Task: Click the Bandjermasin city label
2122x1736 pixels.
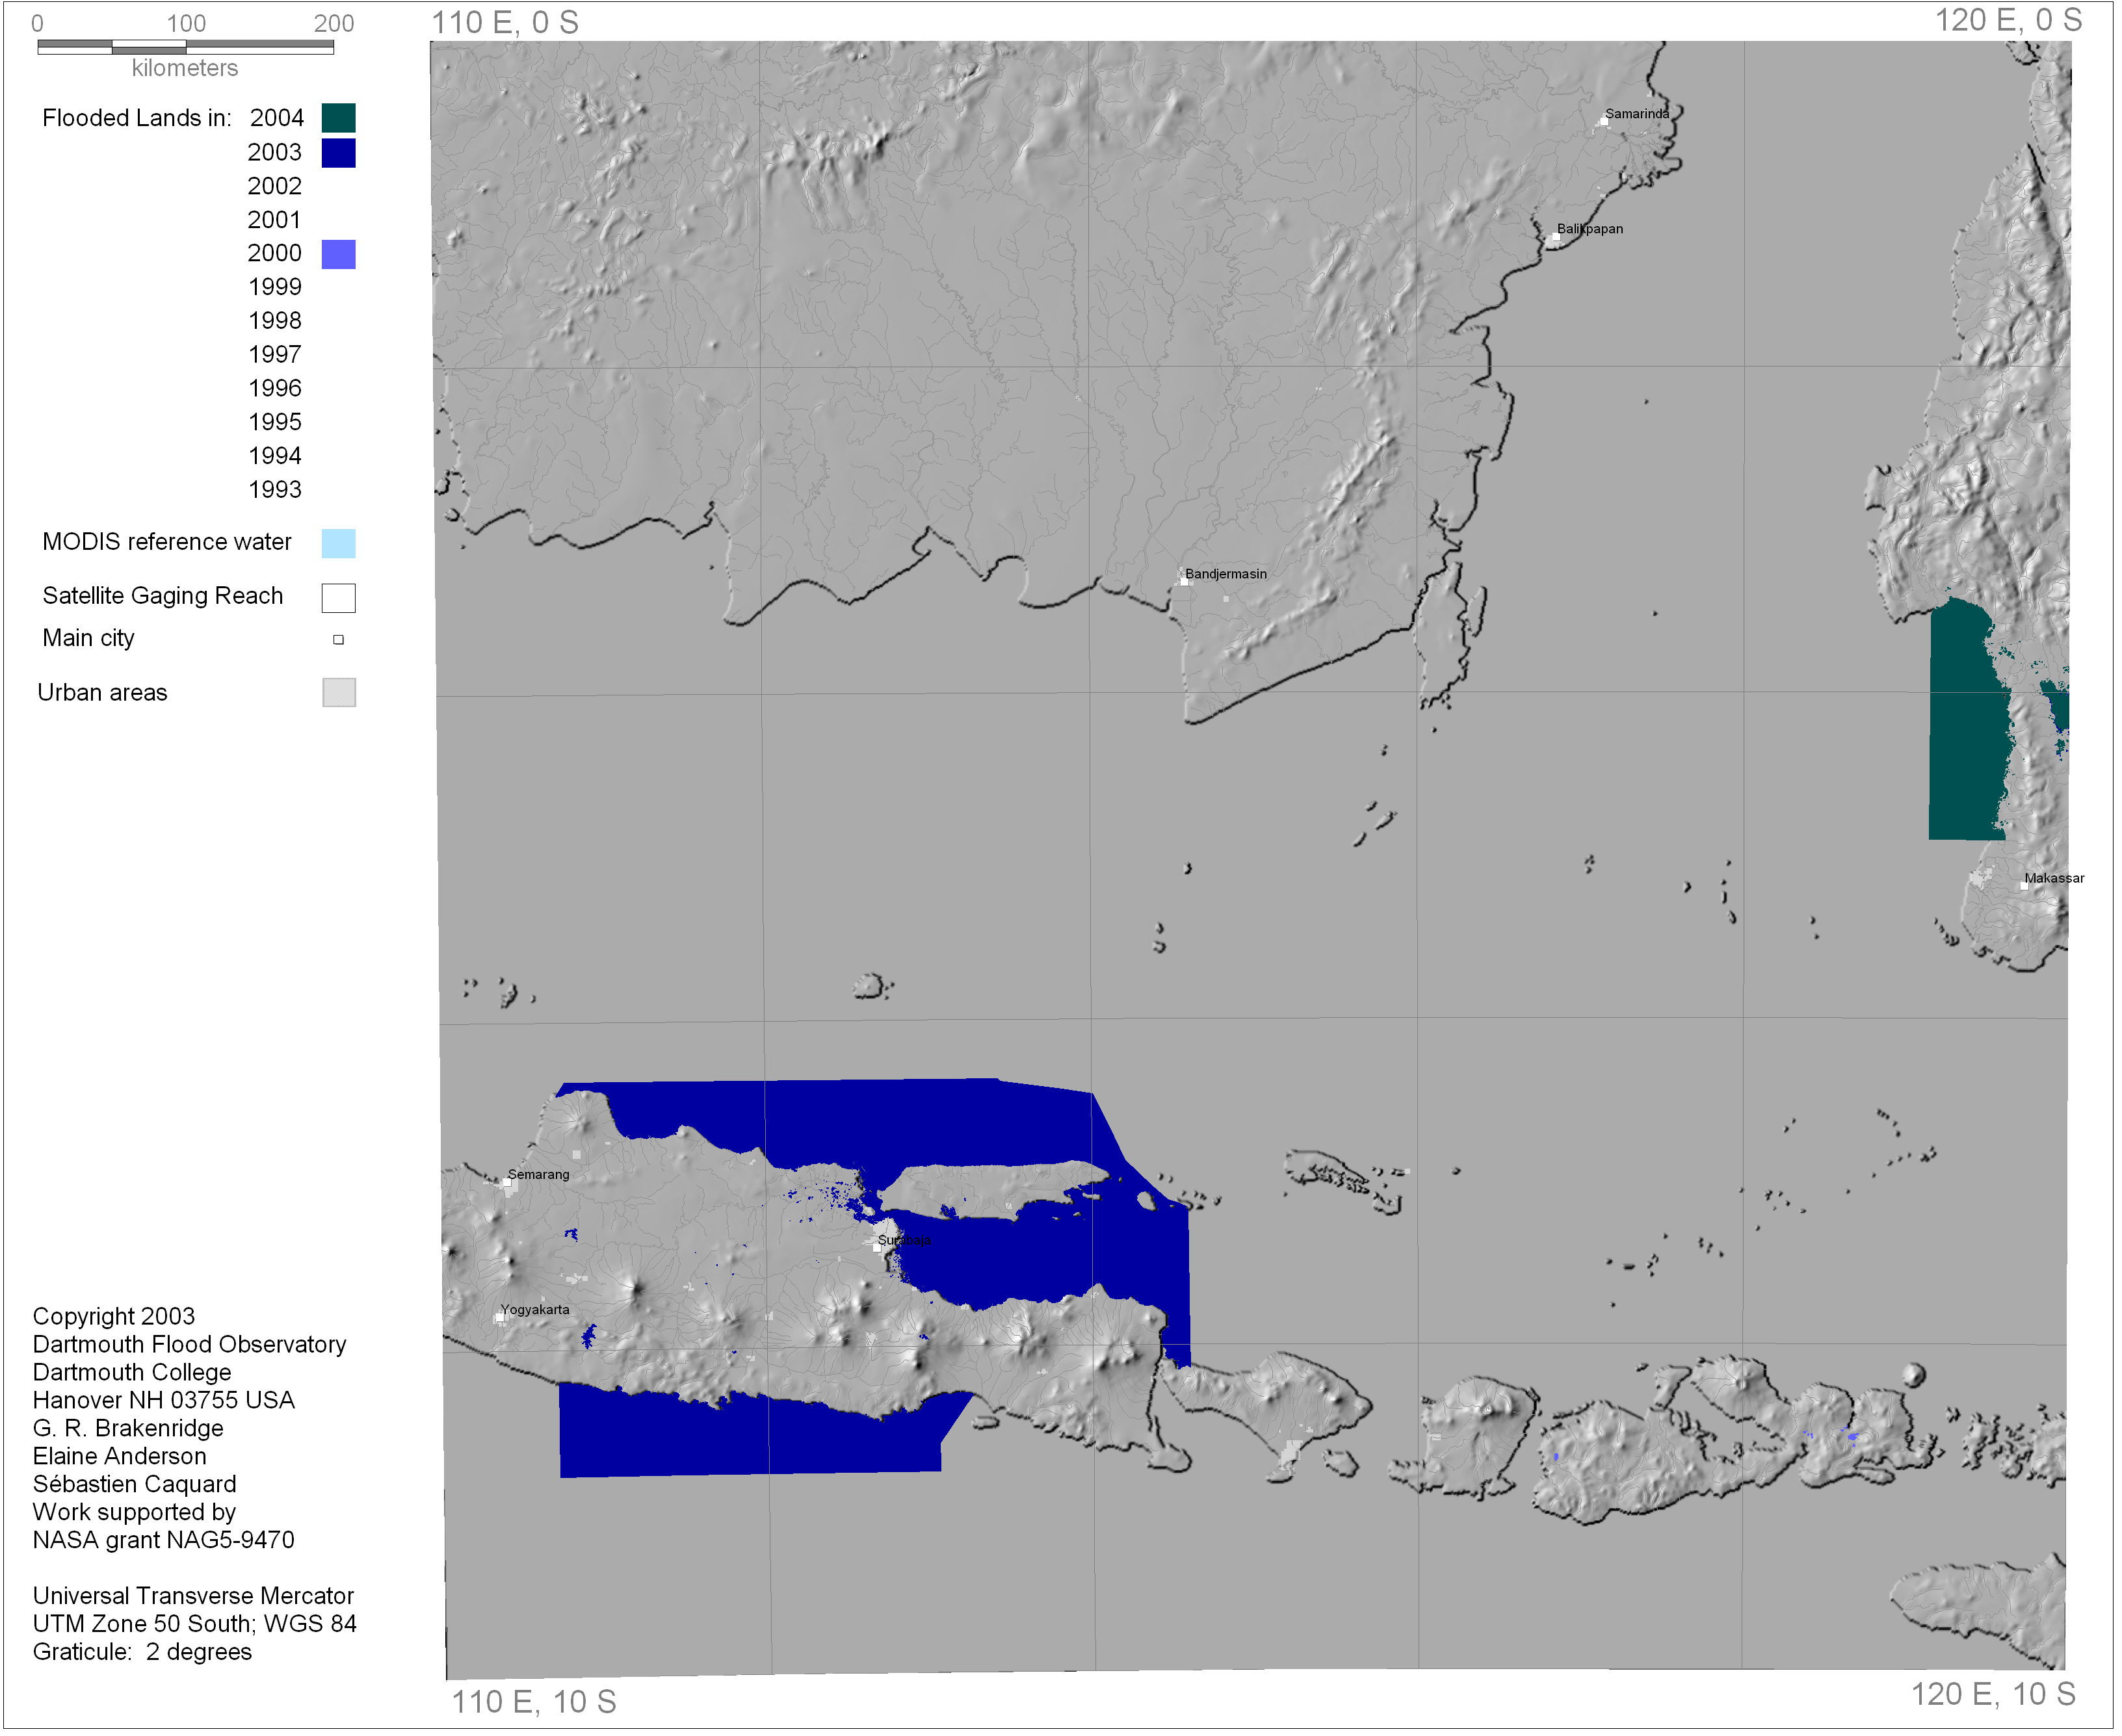Action: pyautogui.click(x=1228, y=575)
